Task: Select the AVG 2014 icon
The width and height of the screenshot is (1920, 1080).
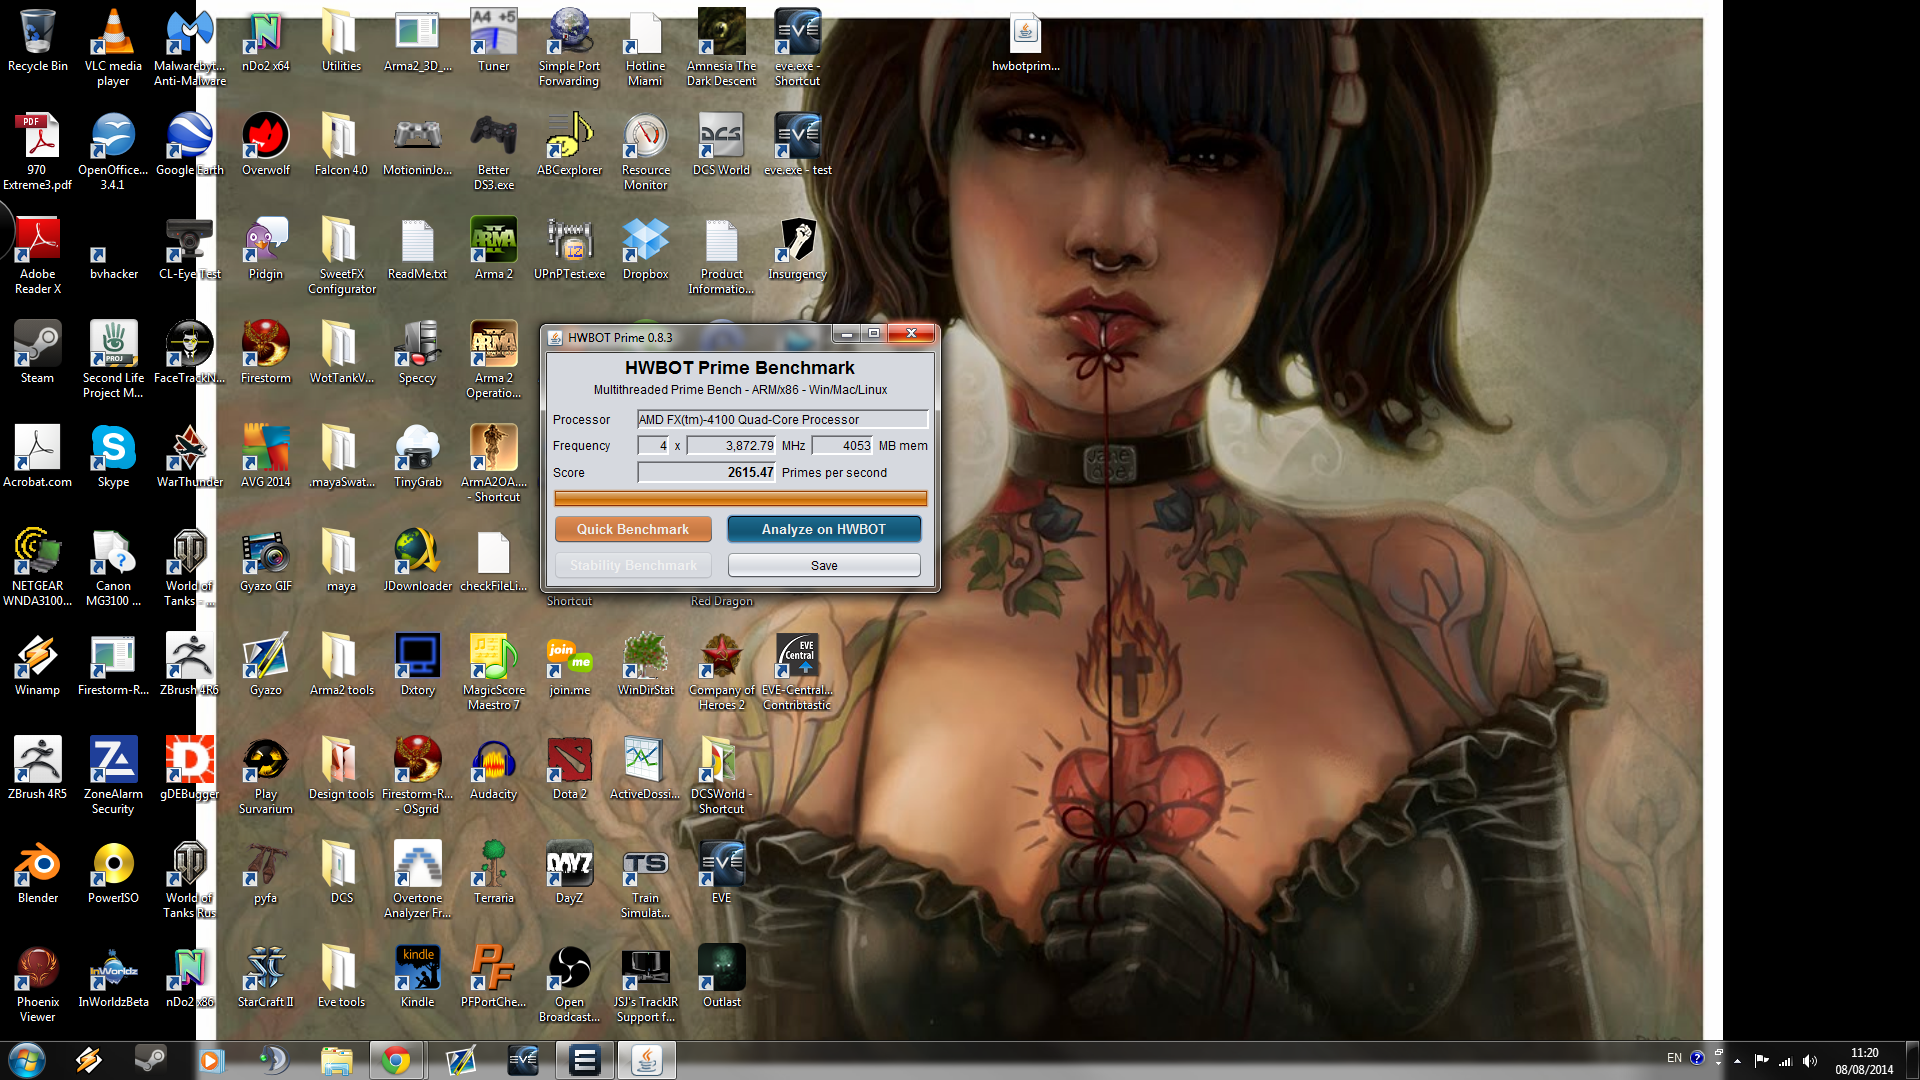Action: click(265, 456)
